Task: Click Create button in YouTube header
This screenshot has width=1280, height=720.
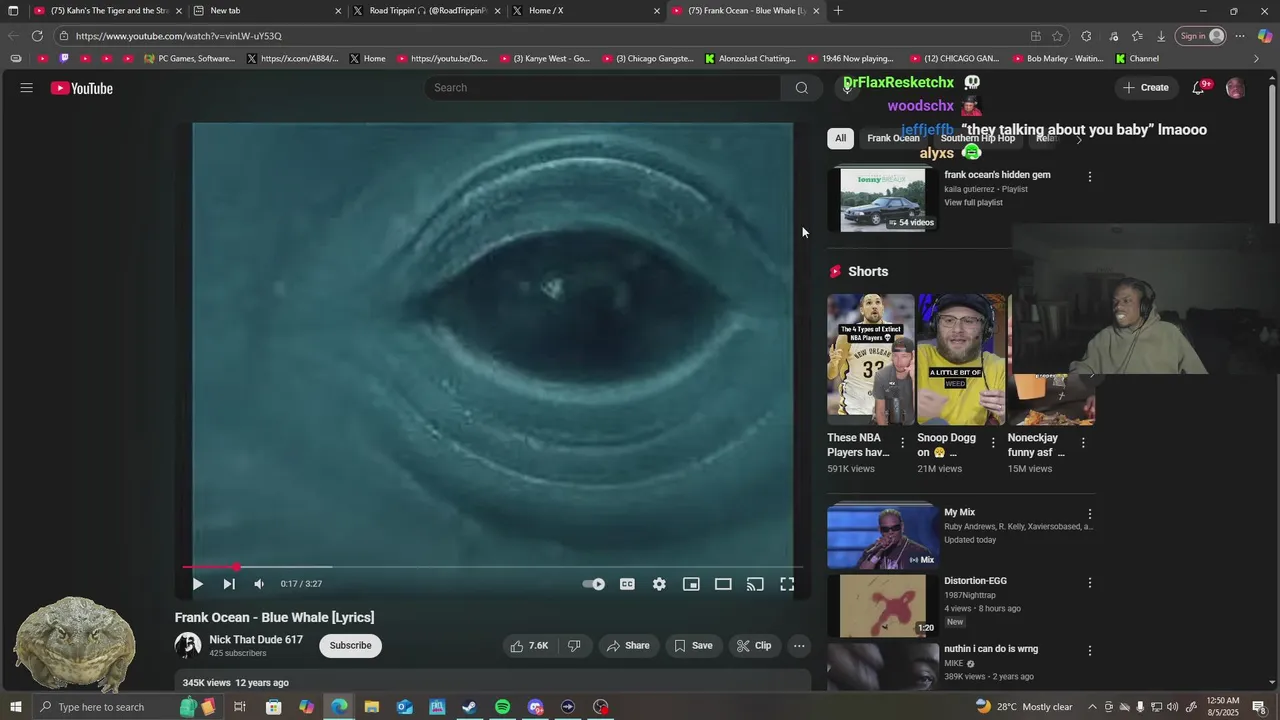Action: click(x=1146, y=88)
